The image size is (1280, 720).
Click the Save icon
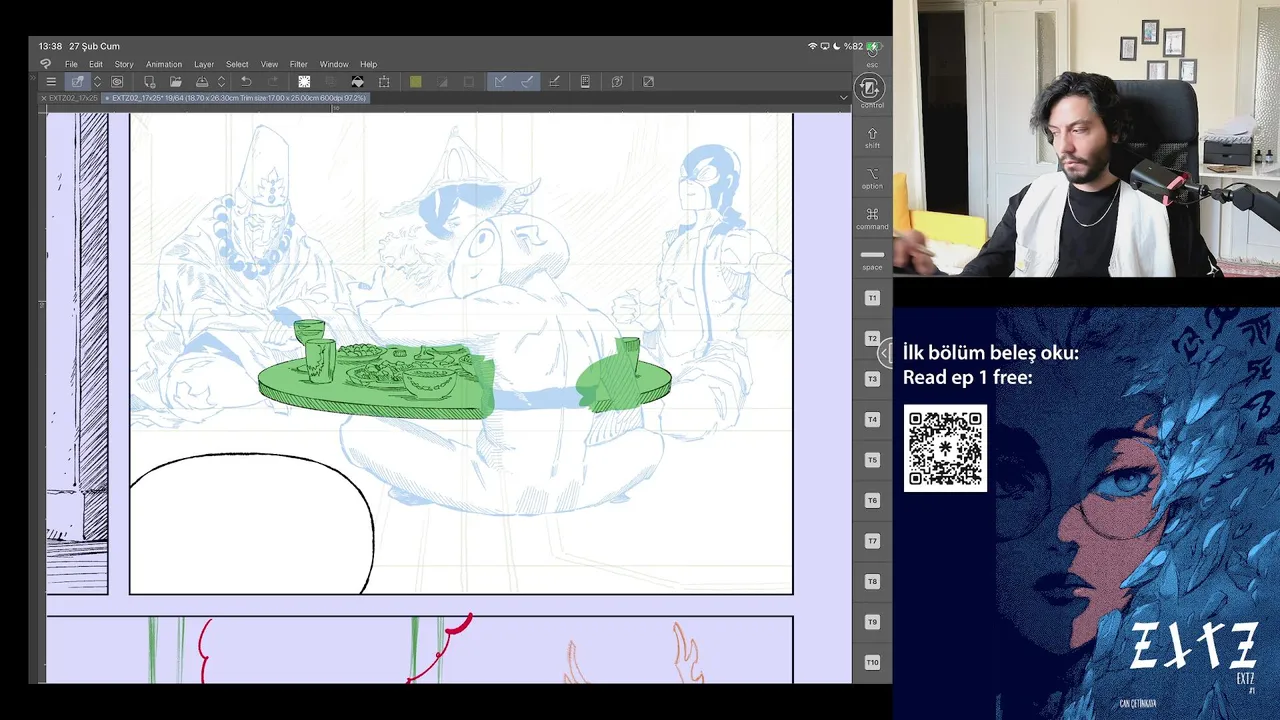click(202, 81)
